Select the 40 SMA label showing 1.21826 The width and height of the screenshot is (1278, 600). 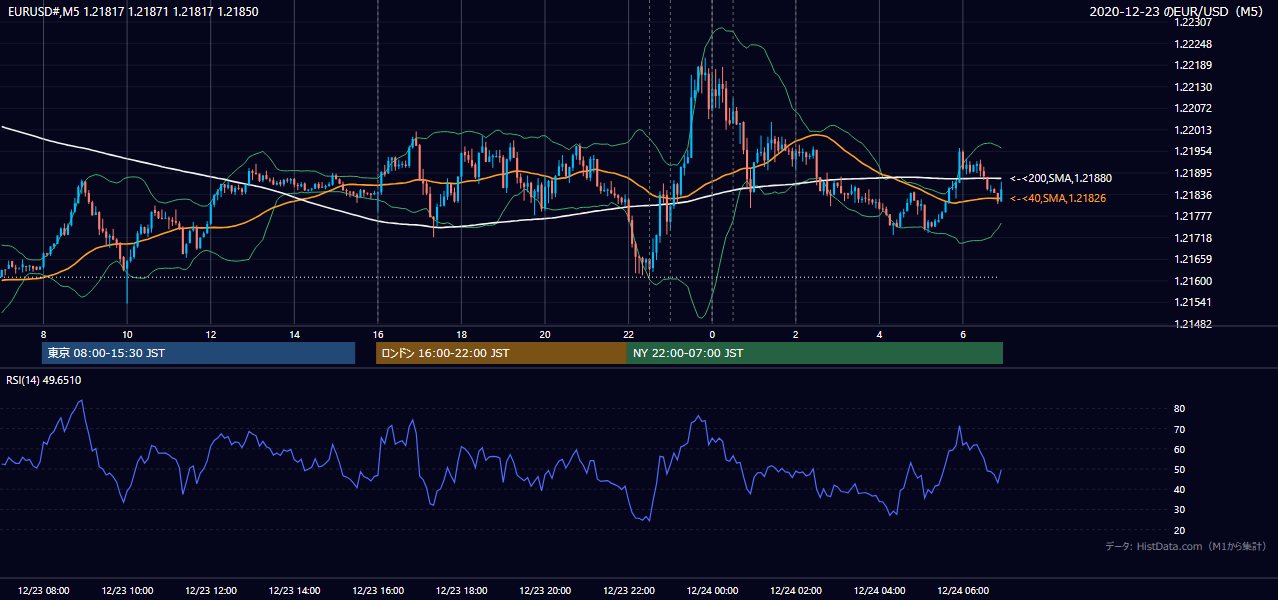pos(1058,198)
